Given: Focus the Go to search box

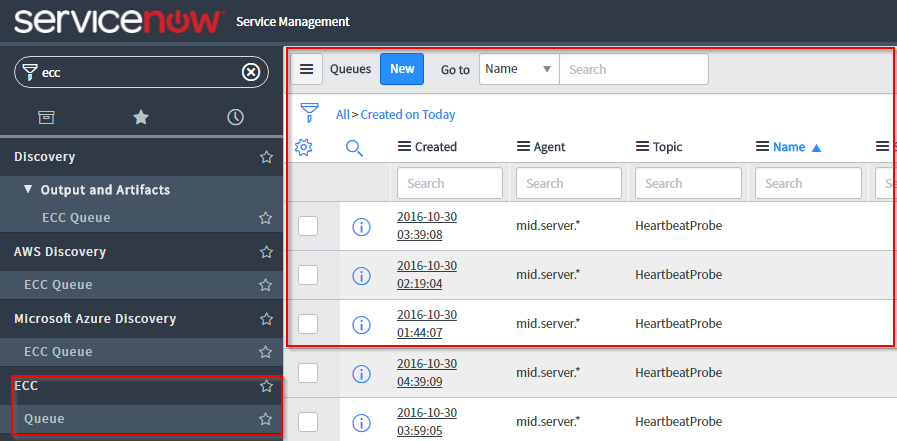Looking at the screenshot, I should [634, 69].
